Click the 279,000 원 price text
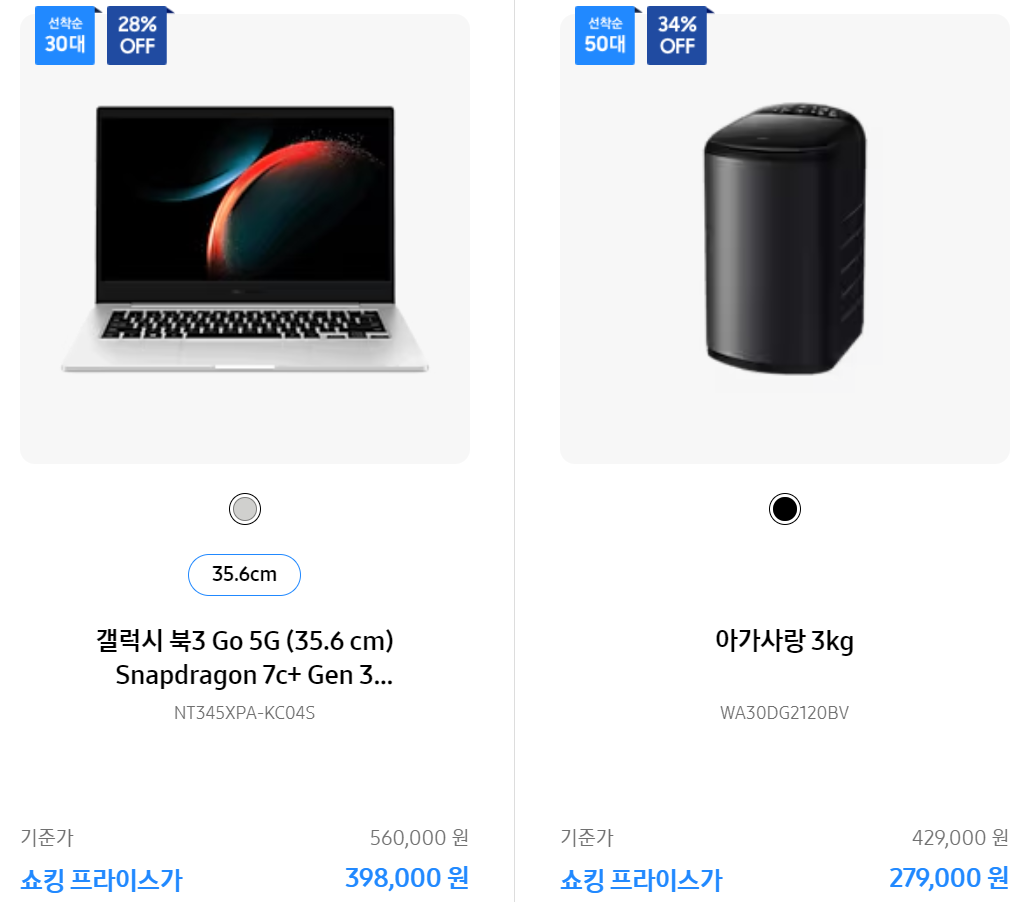1020x902 pixels. click(x=947, y=877)
